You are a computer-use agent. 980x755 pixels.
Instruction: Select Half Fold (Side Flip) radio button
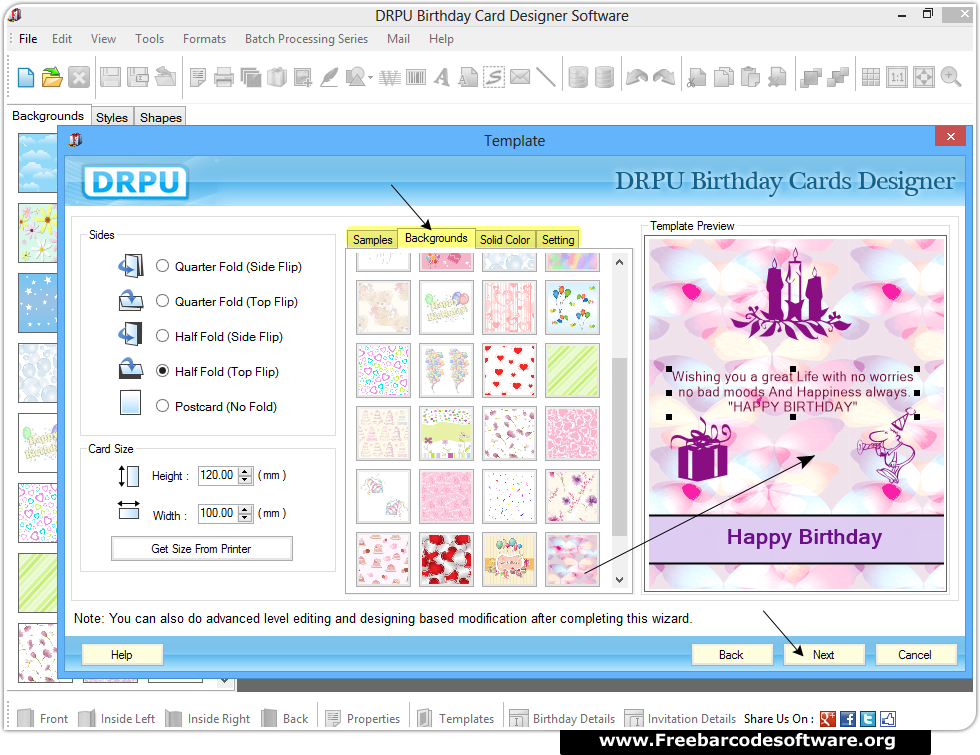tap(162, 336)
